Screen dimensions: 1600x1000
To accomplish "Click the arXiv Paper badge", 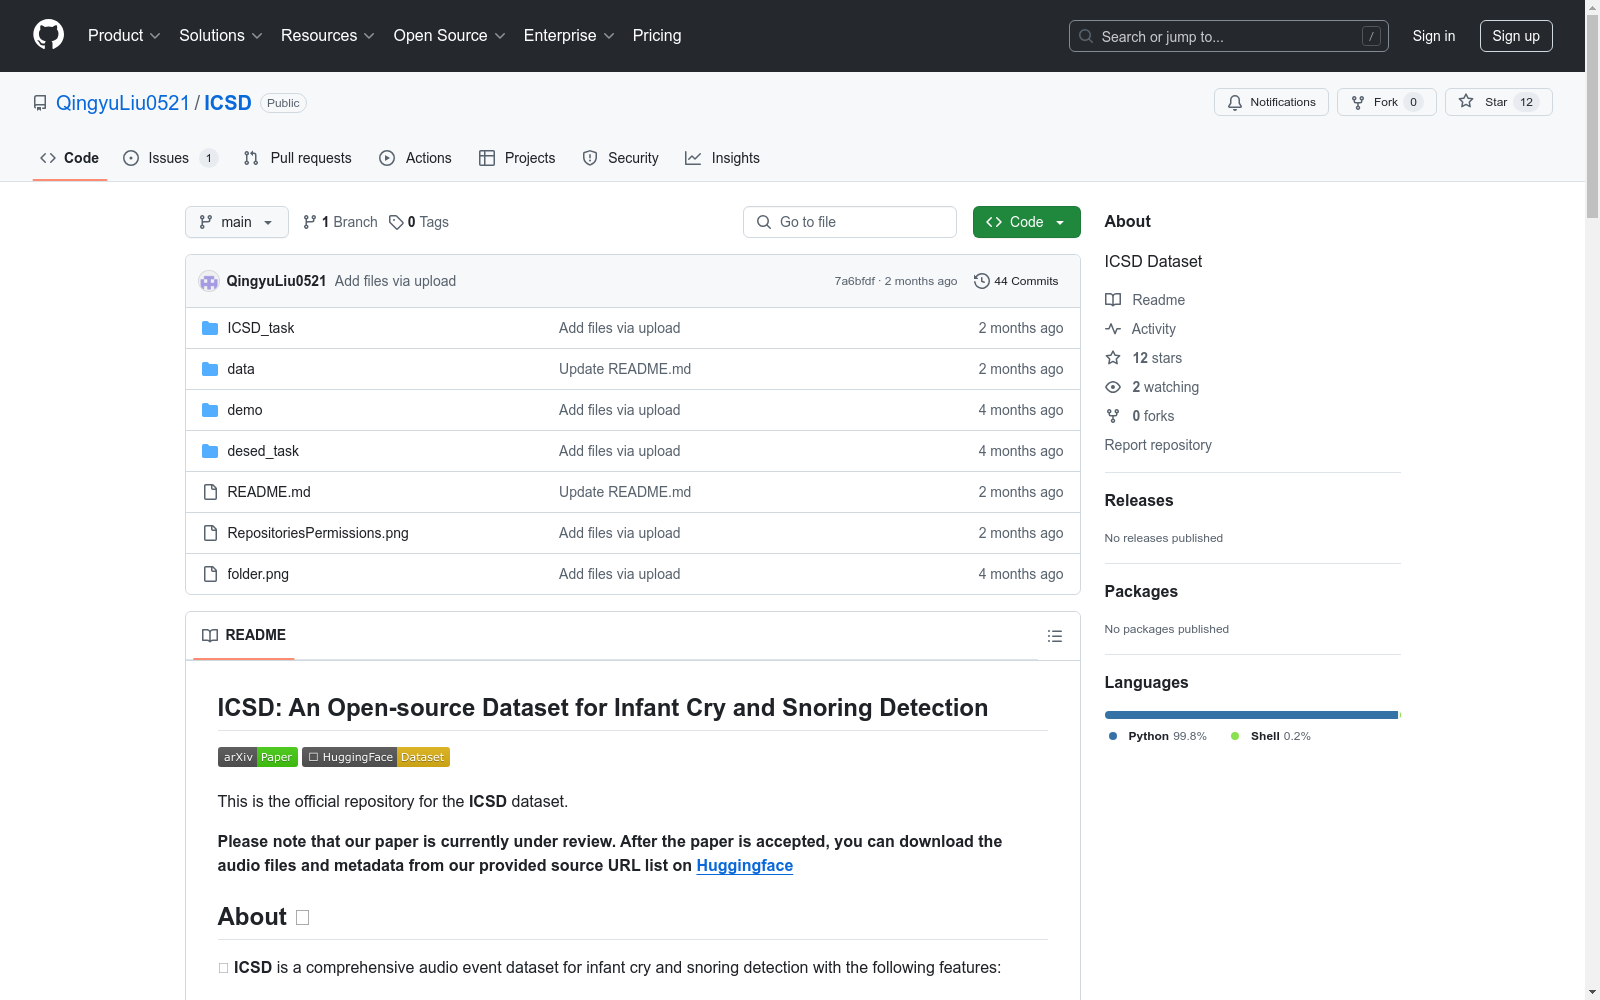I will click(x=257, y=757).
